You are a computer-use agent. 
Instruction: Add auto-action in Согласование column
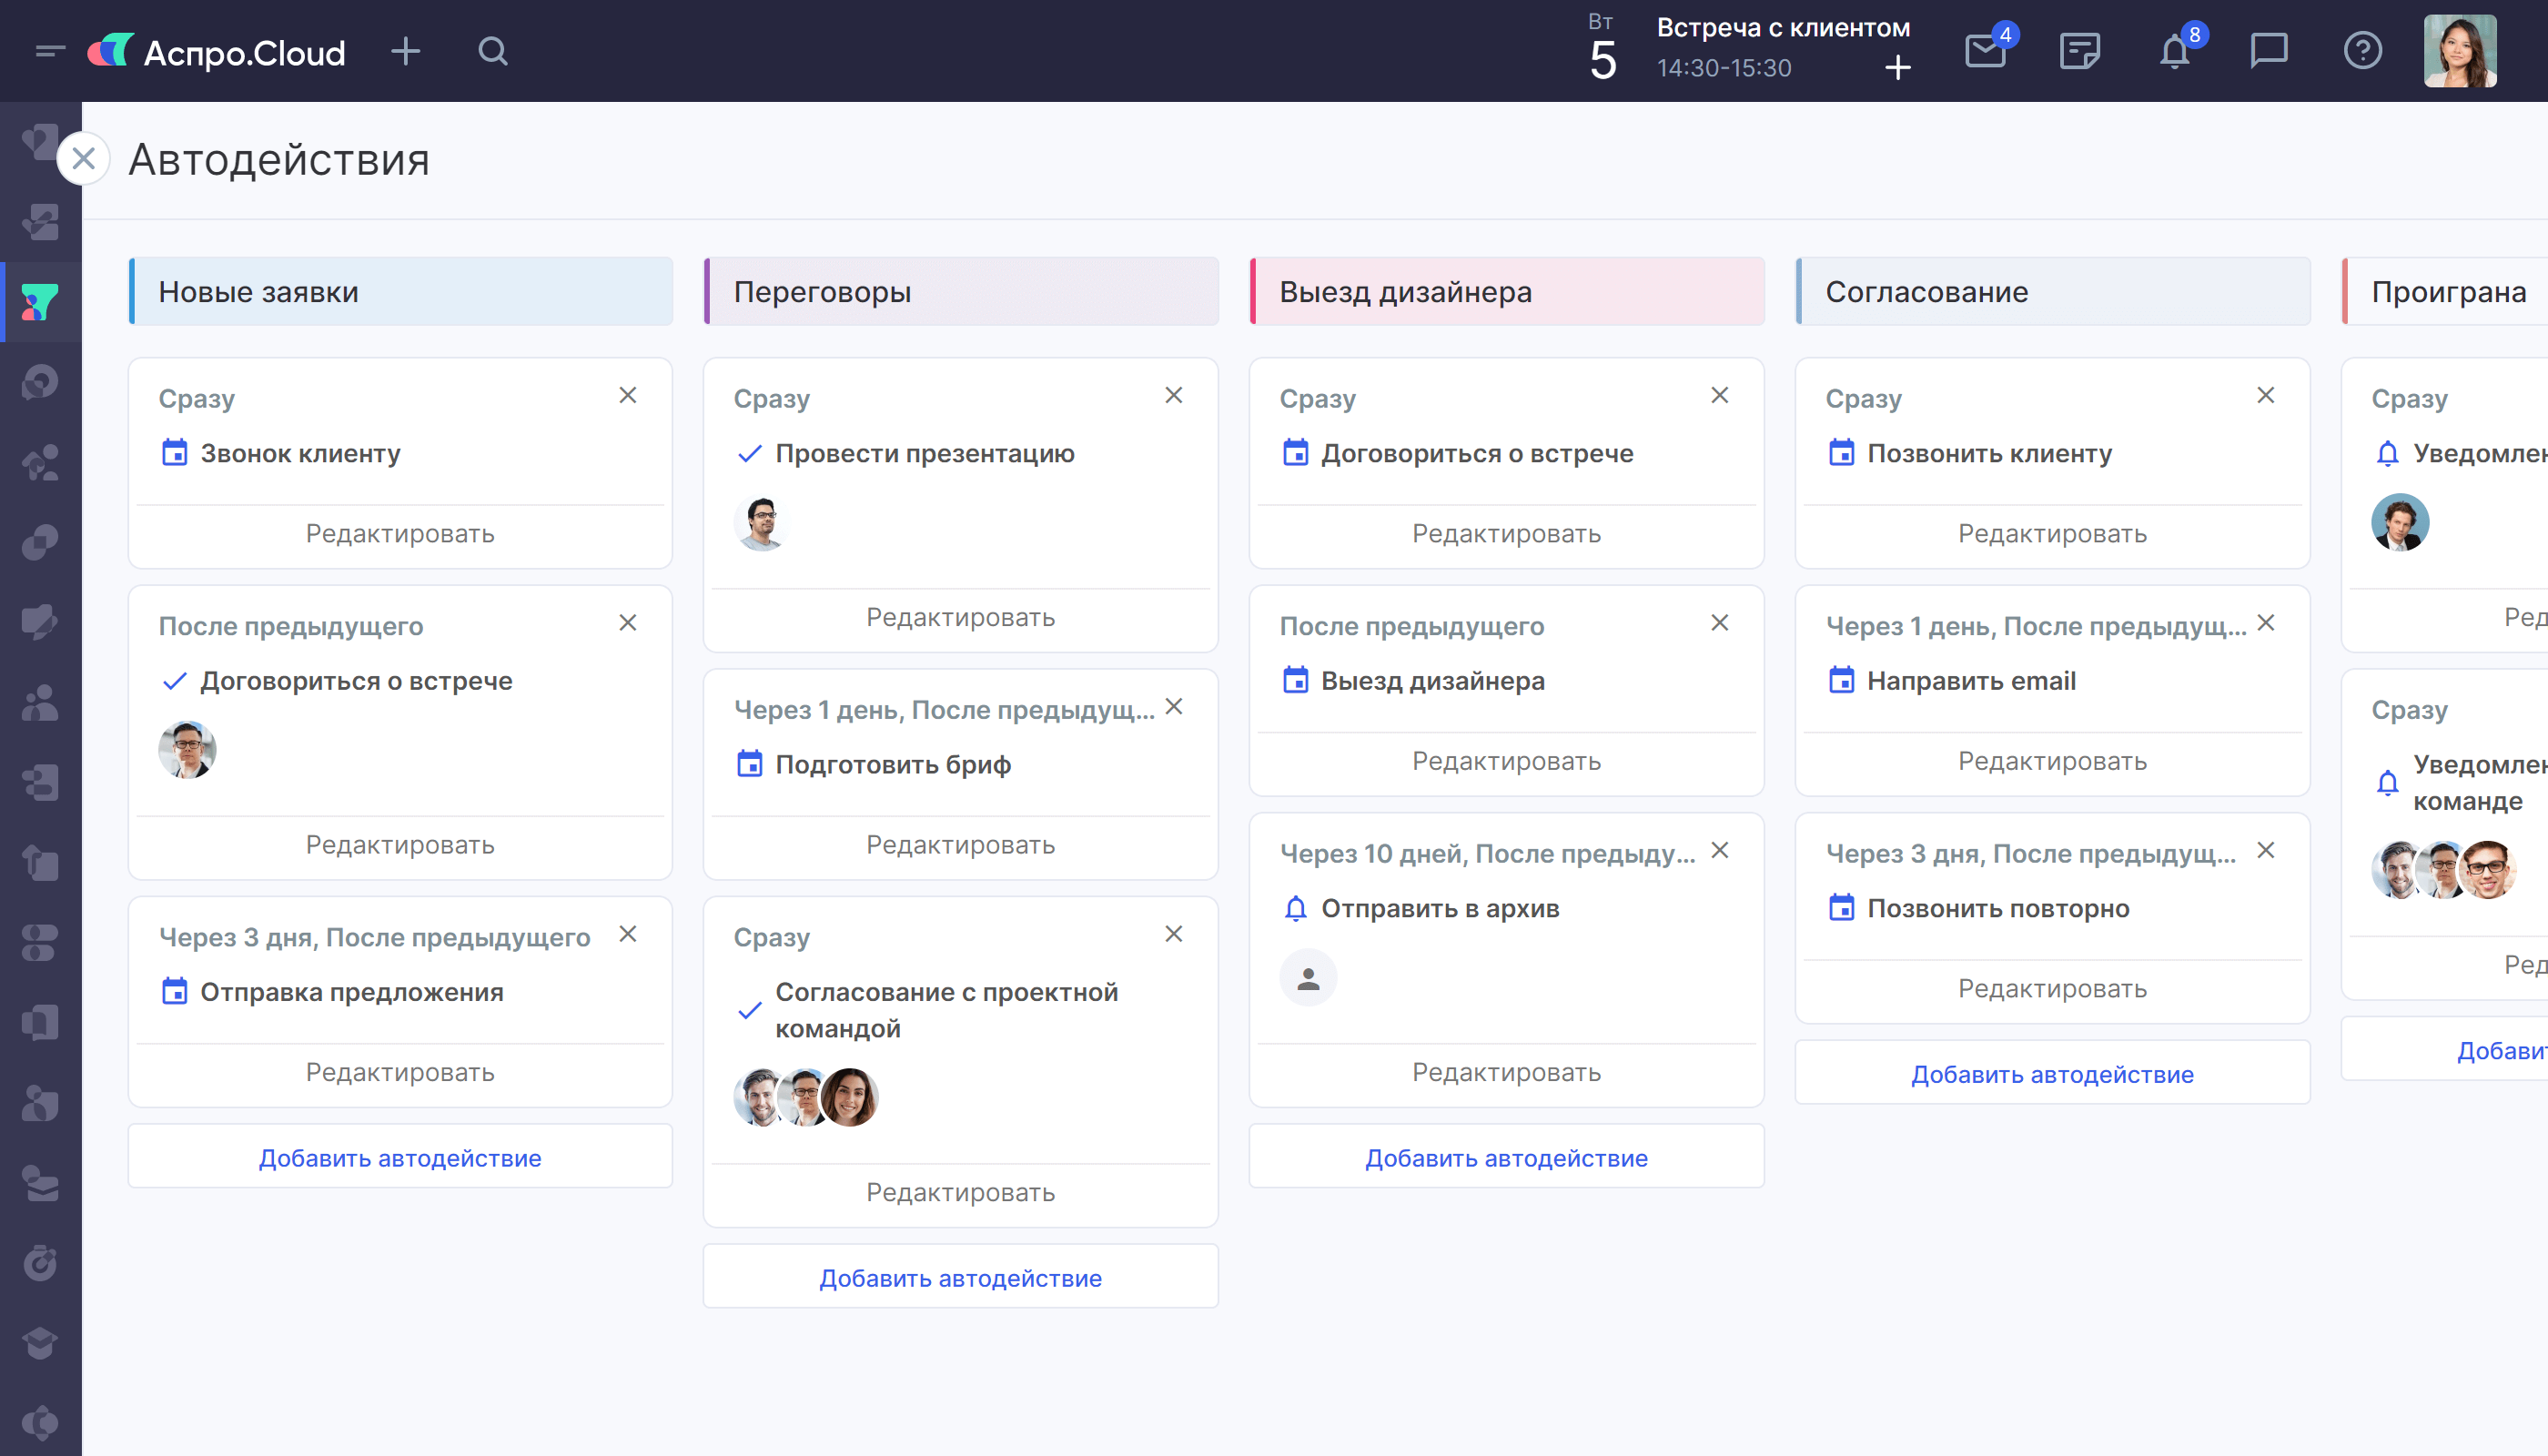point(2052,1074)
